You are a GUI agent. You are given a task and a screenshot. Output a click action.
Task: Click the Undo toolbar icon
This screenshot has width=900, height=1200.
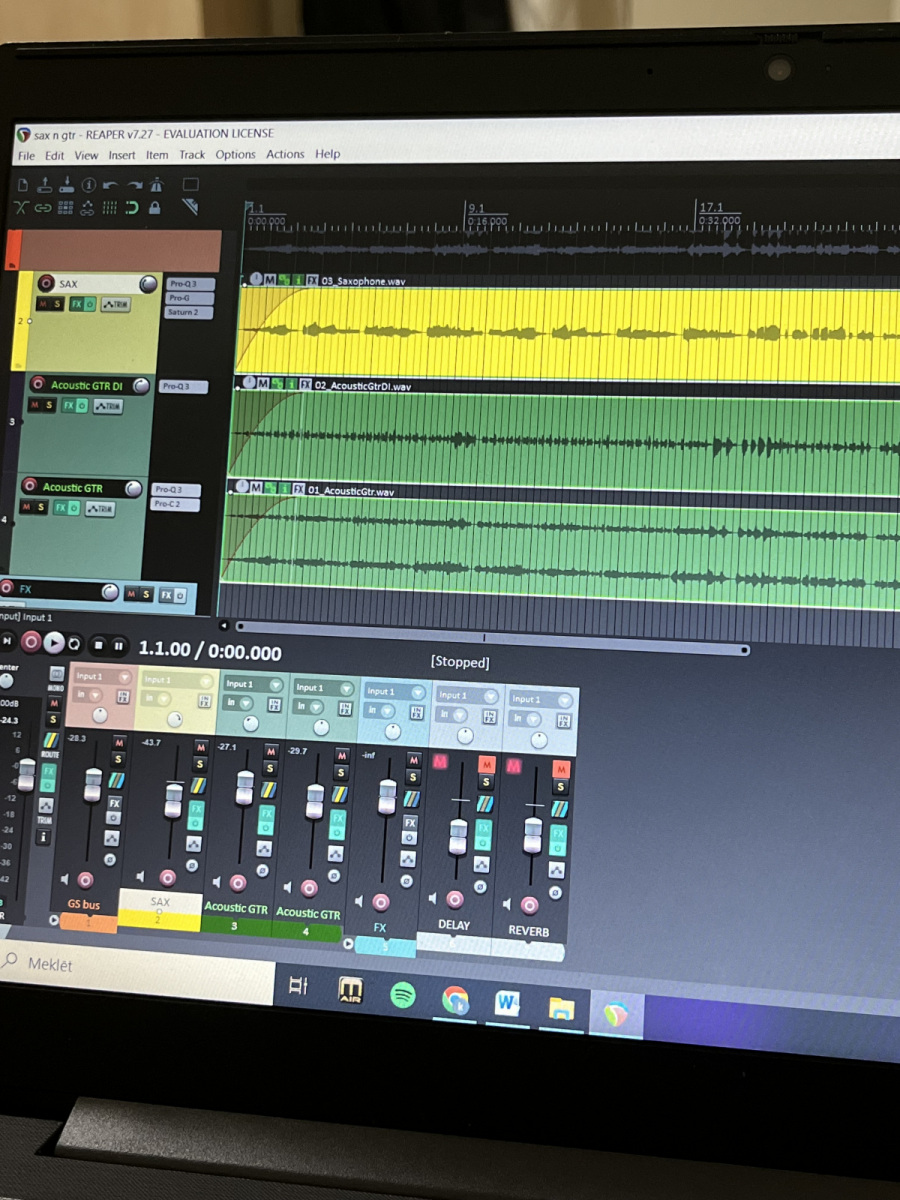(111, 185)
